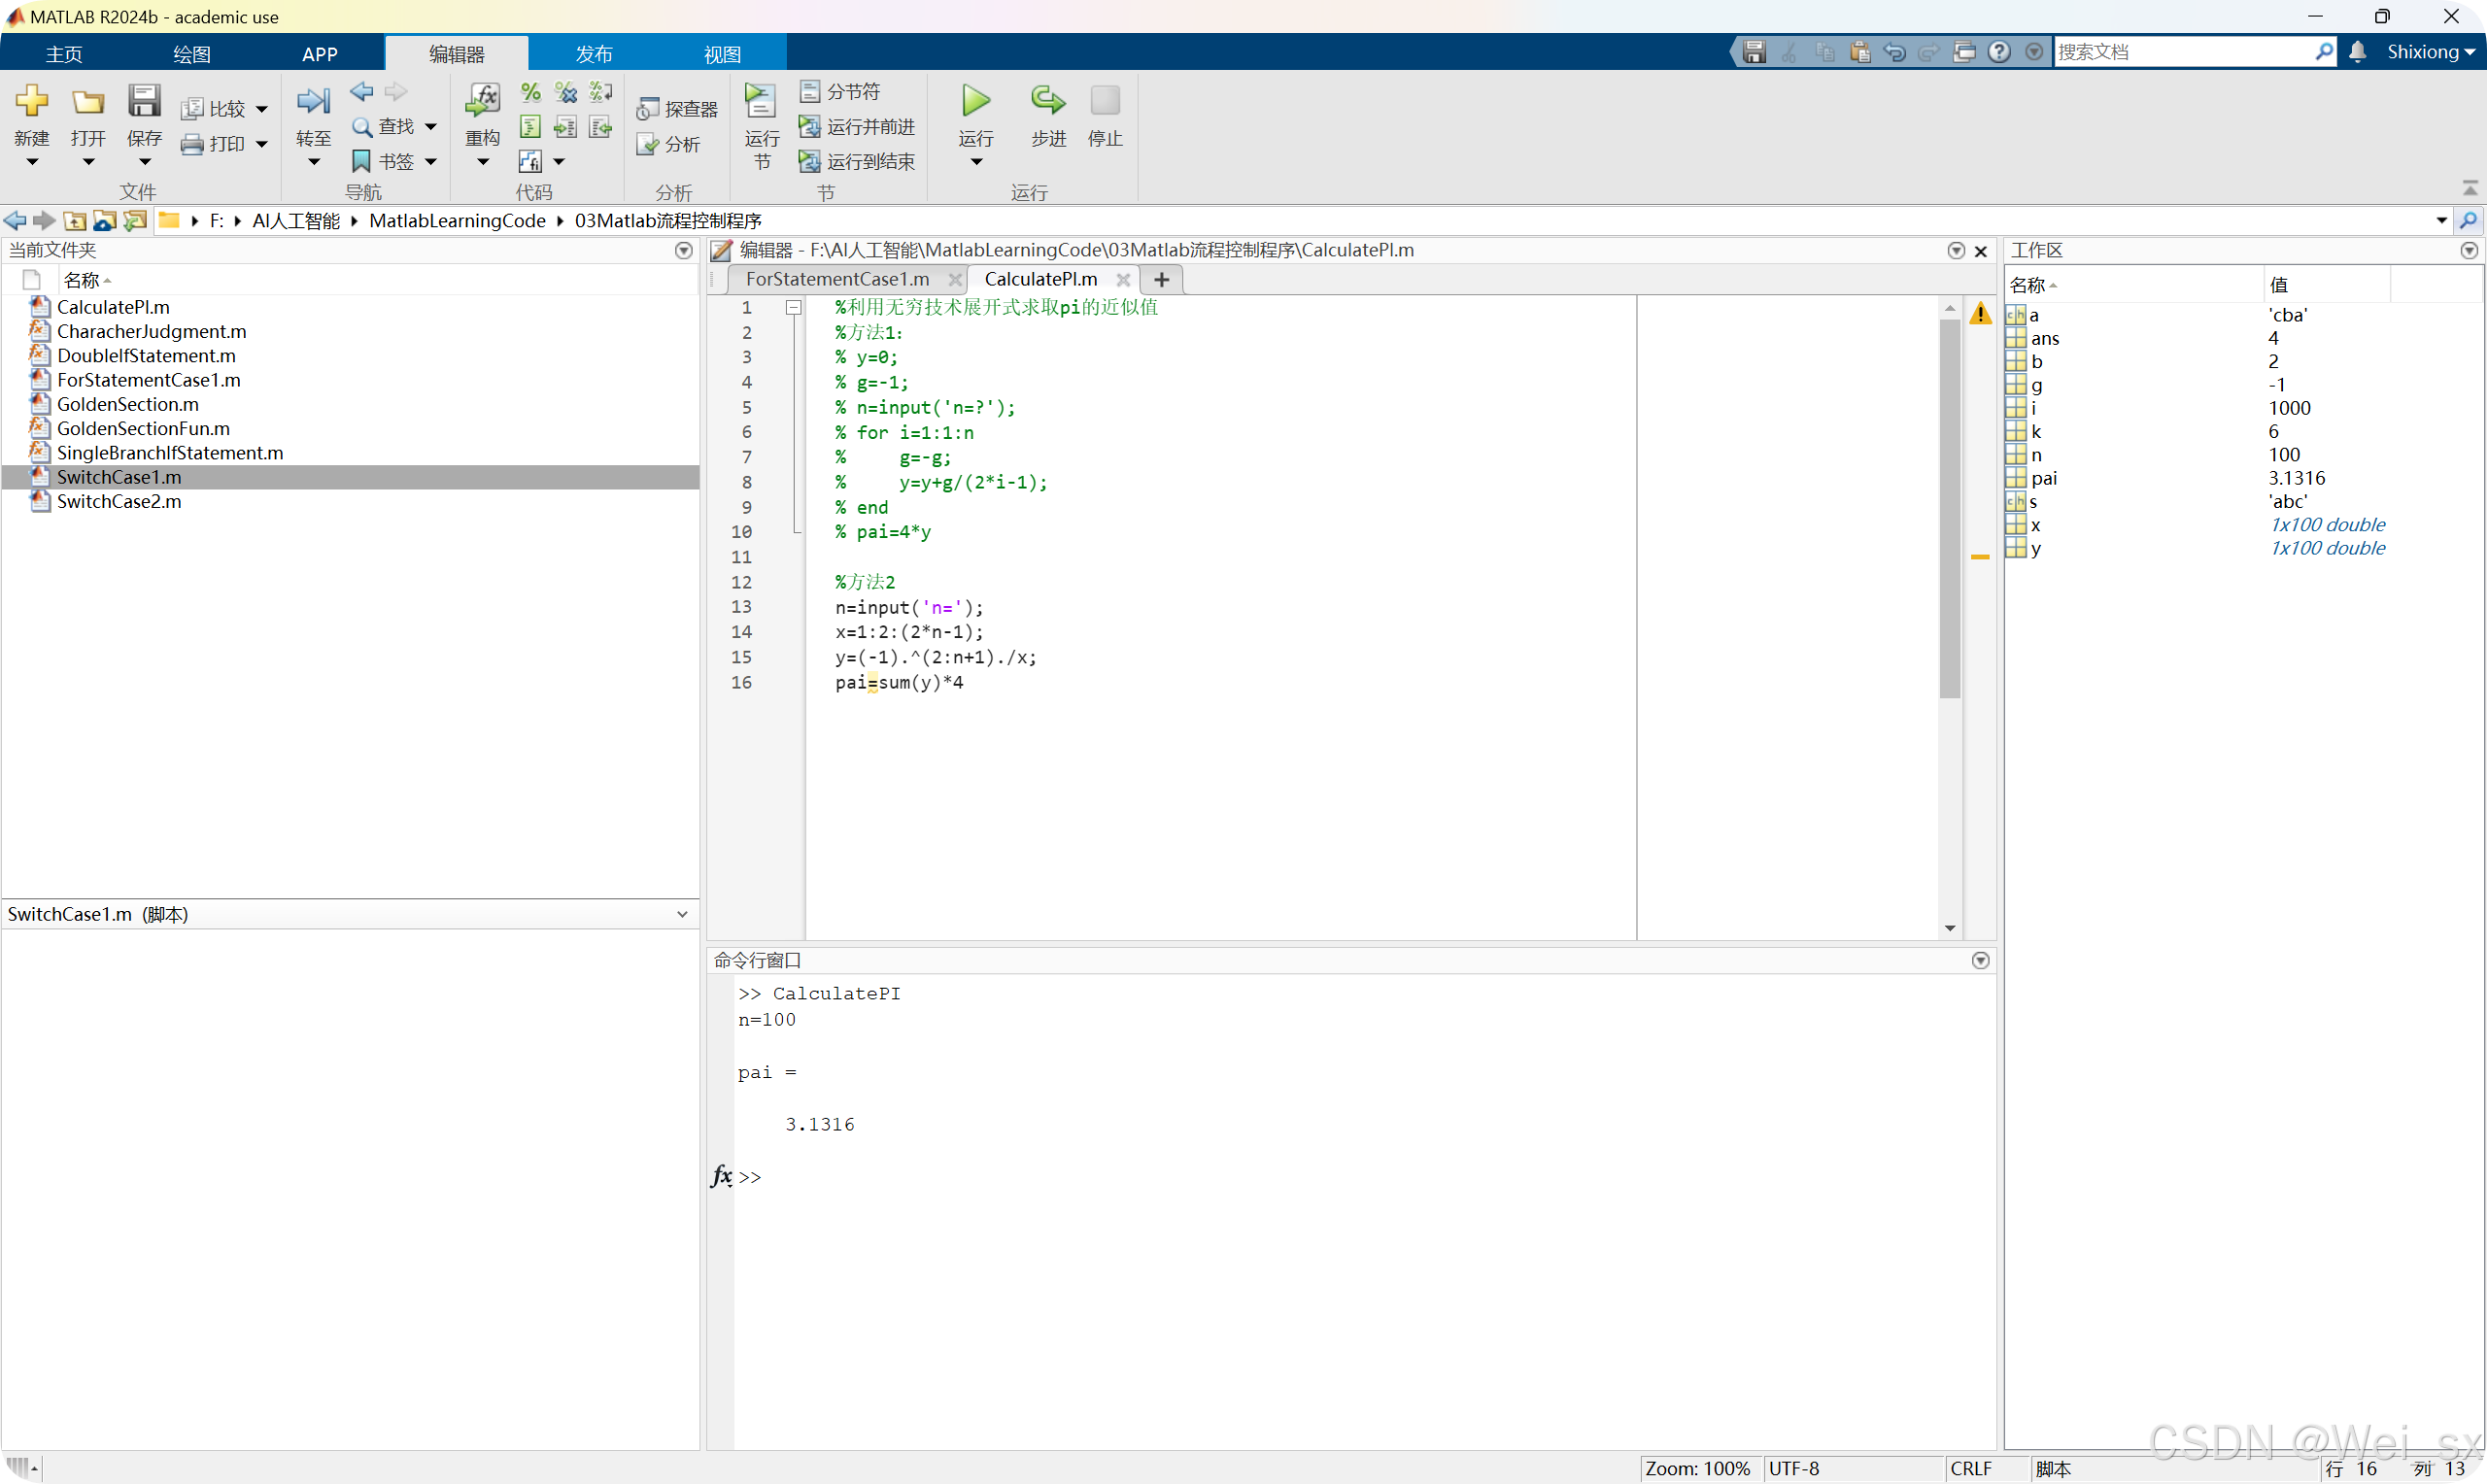The image size is (2487, 1484).
Task: Click the Run Section icon
Action: click(x=760, y=101)
